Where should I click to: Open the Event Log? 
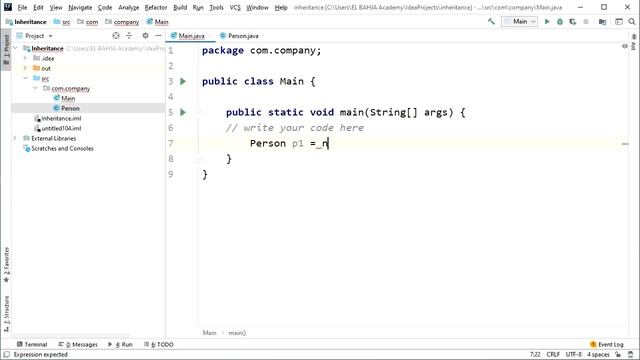pyautogui.click(x=607, y=344)
